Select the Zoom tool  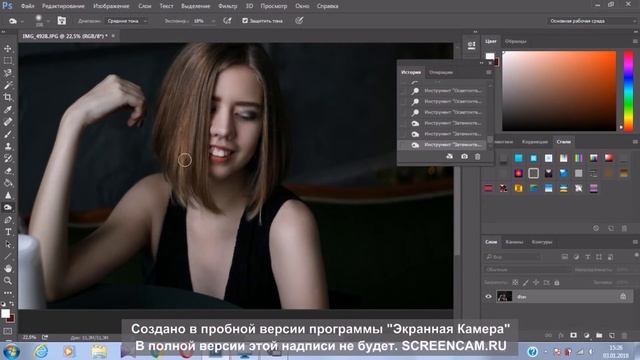click(x=8, y=280)
